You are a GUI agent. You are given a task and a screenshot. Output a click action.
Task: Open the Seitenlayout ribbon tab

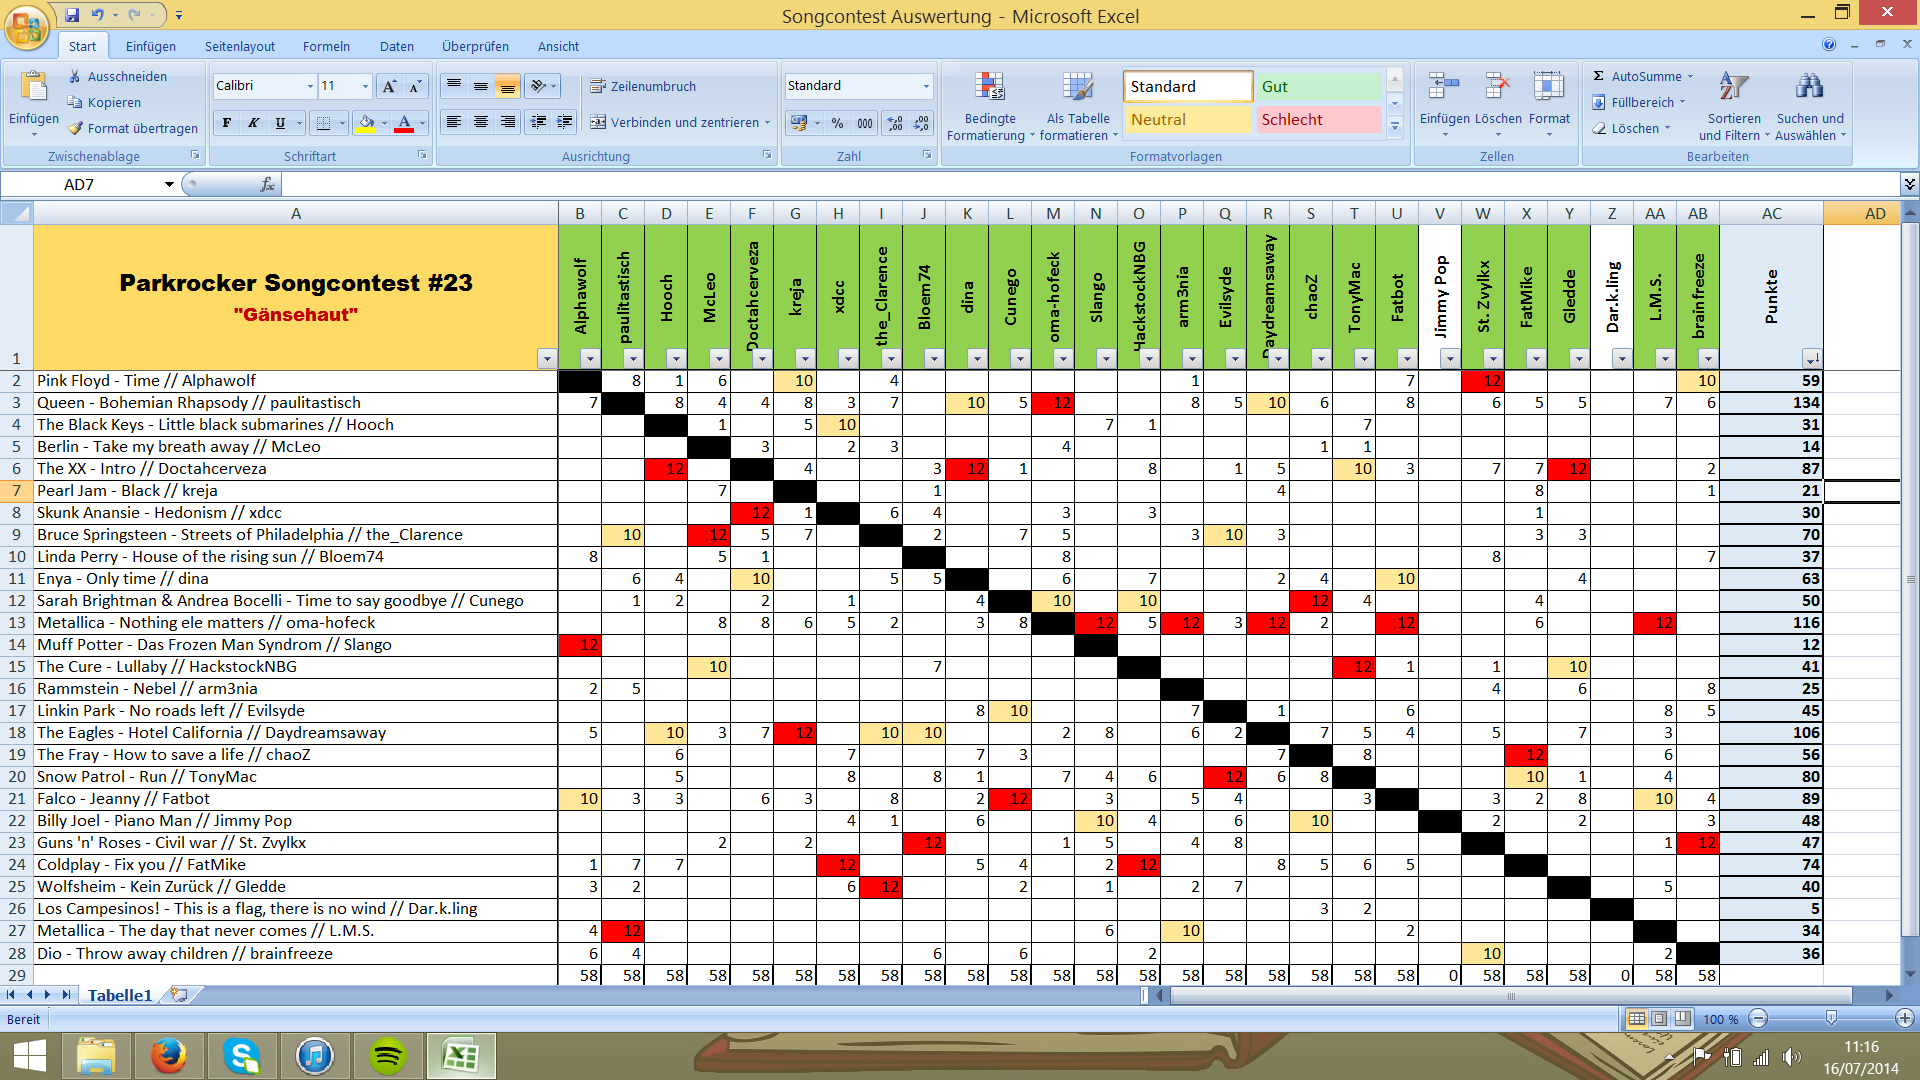coord(240,46)
